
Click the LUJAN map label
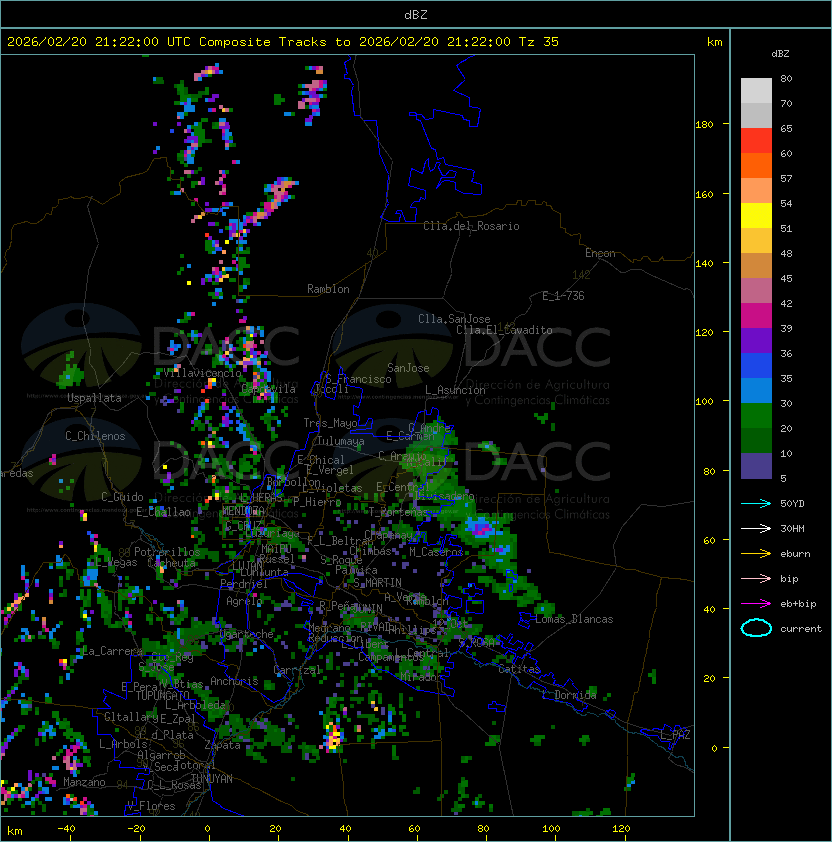pos(248,565)
